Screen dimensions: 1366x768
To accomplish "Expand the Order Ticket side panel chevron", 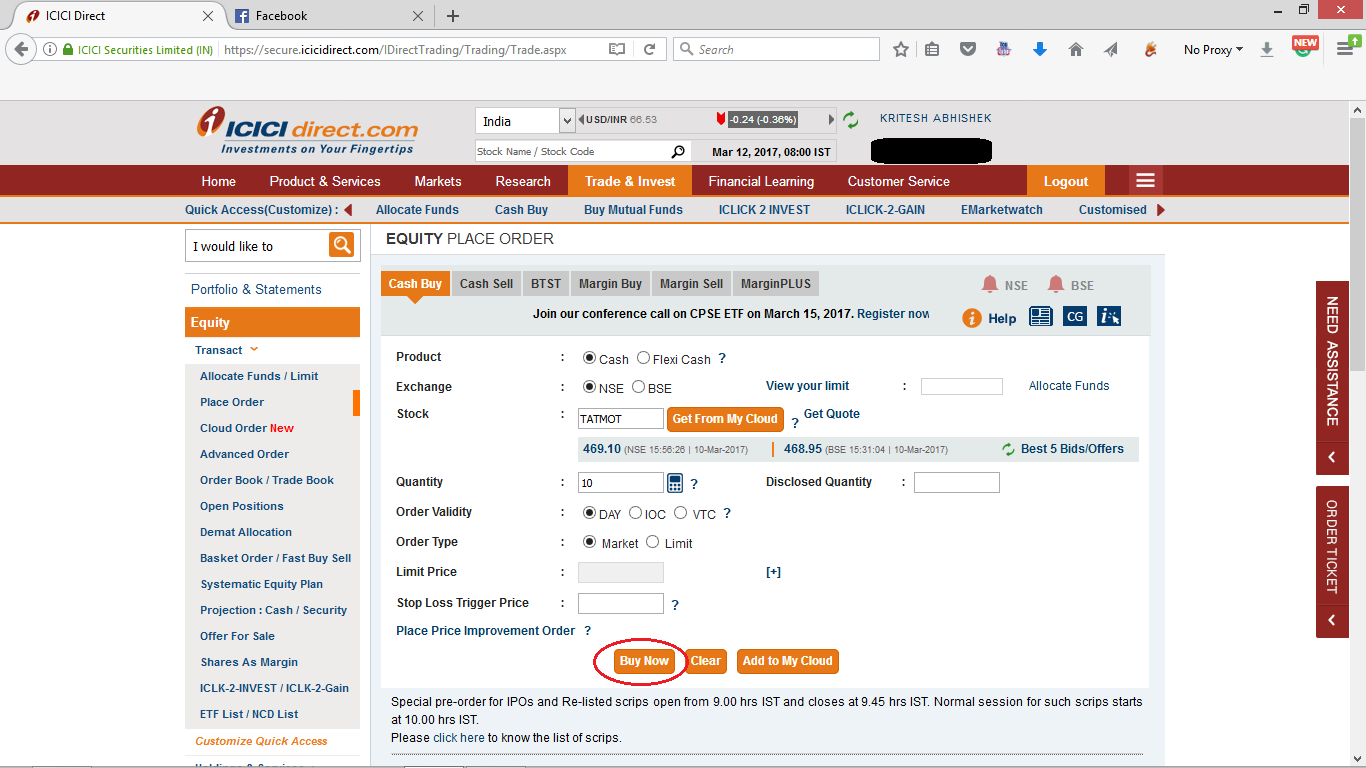I will click(1331, 621).
